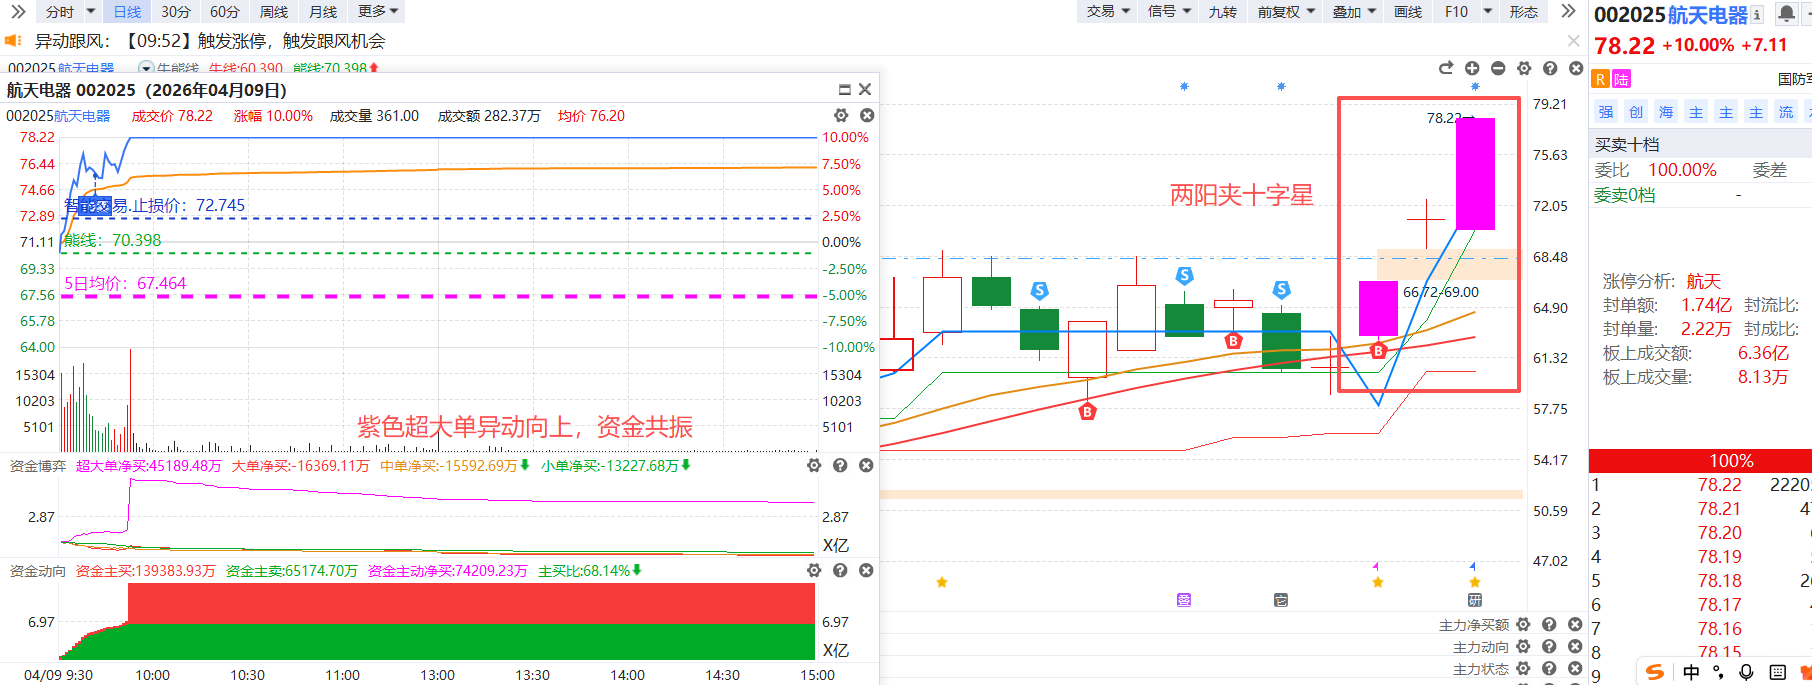Toggle the R margin trading tag
The image size is (1812, 685).
point(1601,79)
